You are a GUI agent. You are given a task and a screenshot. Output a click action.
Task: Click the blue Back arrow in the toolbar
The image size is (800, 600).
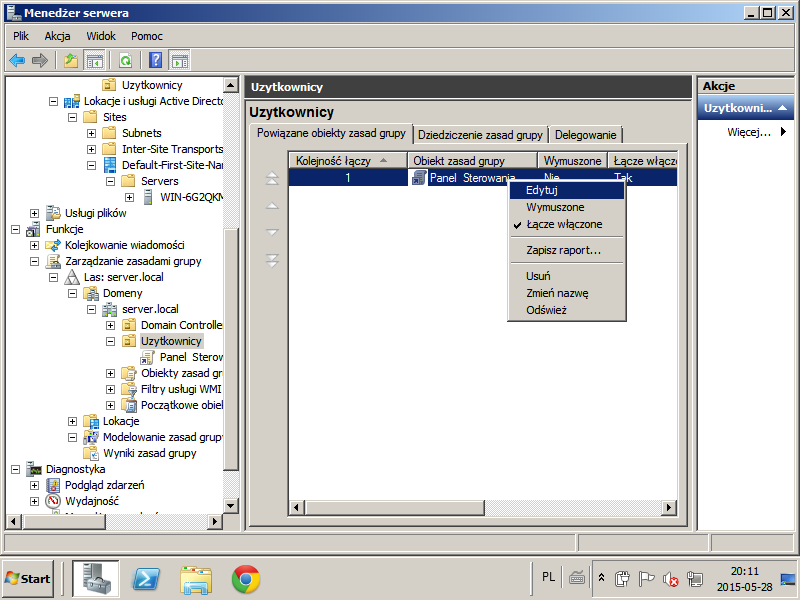17,61
